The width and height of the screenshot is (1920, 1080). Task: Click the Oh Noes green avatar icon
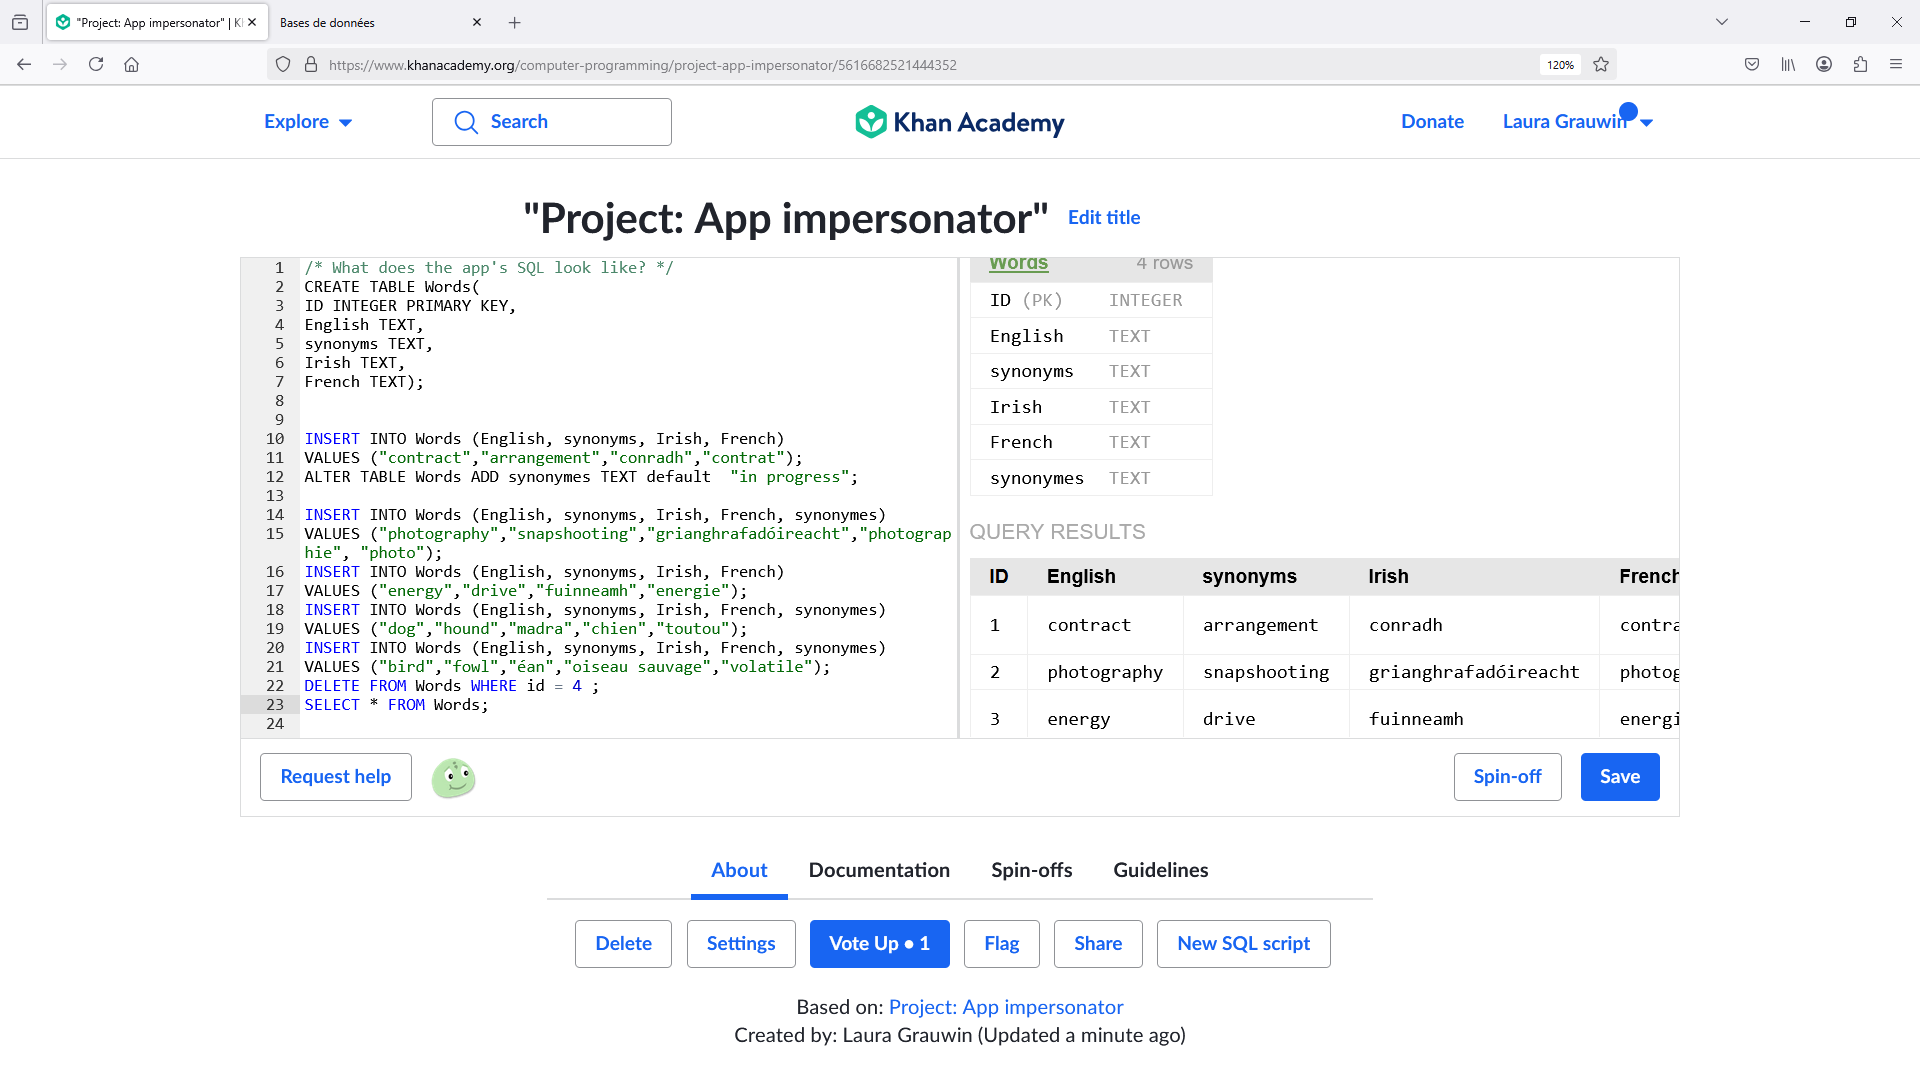coord(453,778)
